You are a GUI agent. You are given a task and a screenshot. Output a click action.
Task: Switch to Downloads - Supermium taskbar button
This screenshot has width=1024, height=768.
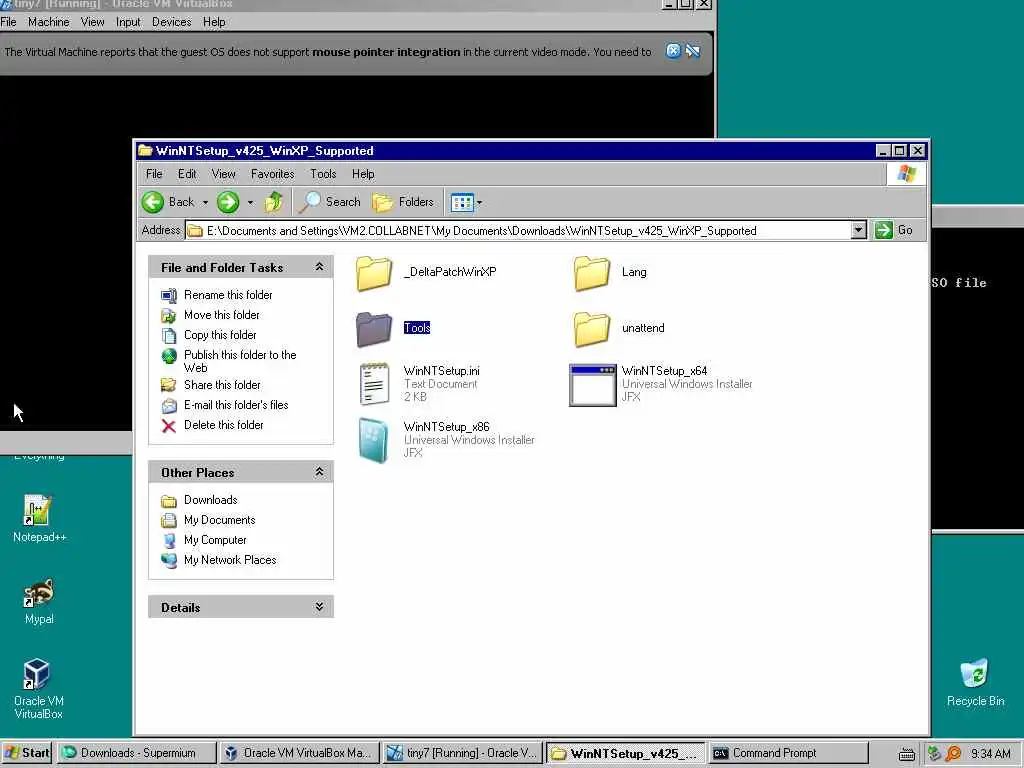pos(136,753)
